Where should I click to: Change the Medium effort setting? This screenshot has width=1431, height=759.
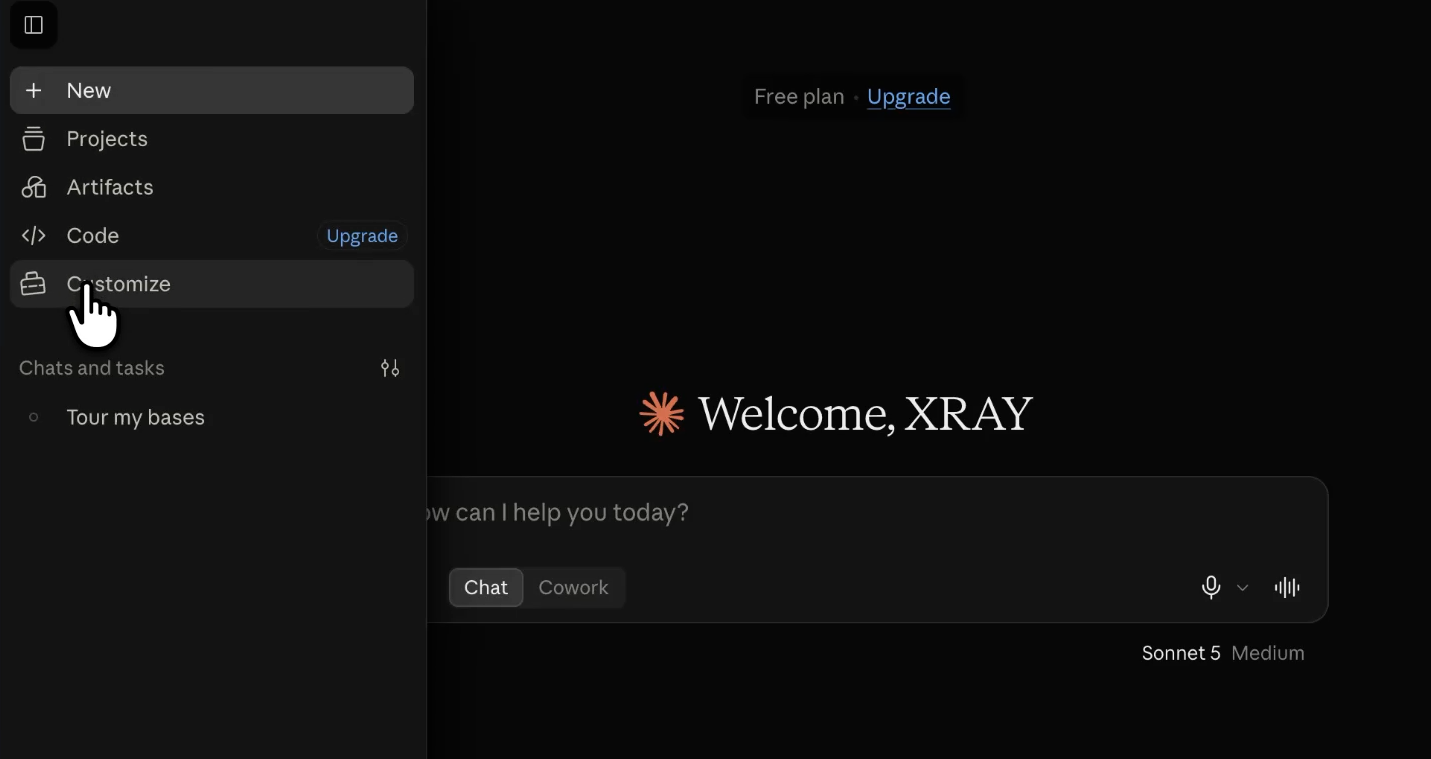(1268, 653)
